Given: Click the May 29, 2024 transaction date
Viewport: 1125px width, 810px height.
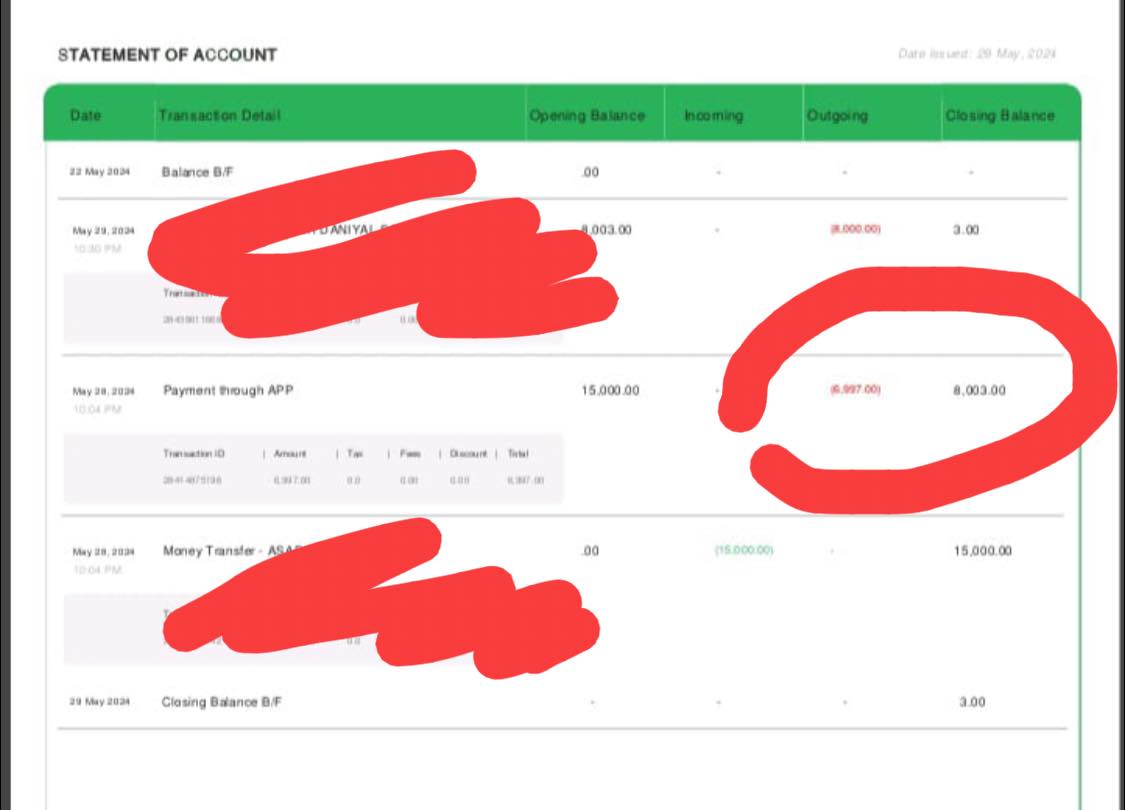Looking at the screenshot, I should pyautogui.click(x=103, y=230).
